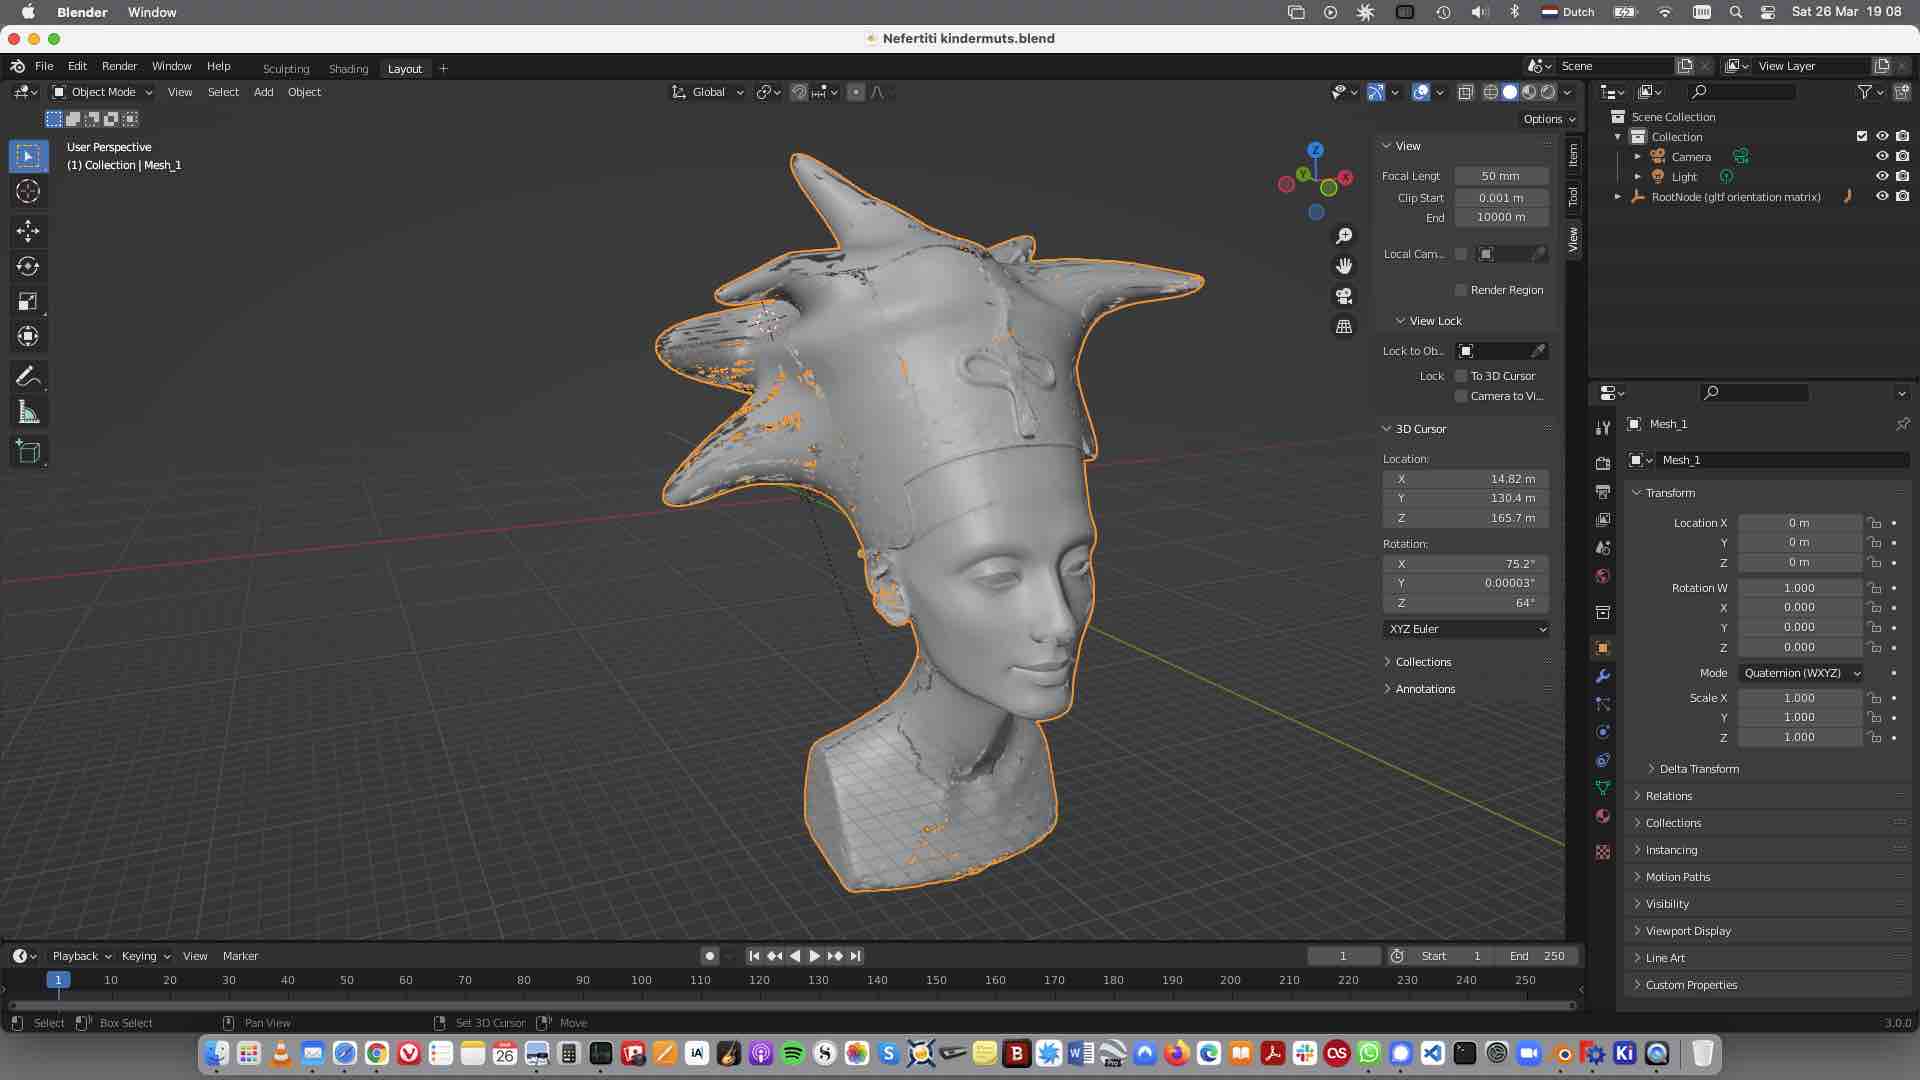Click the Pan view hand icon
The height and width of the screenshot is (1080, 1920).
pyautogui.click(x=1344, y=266)
